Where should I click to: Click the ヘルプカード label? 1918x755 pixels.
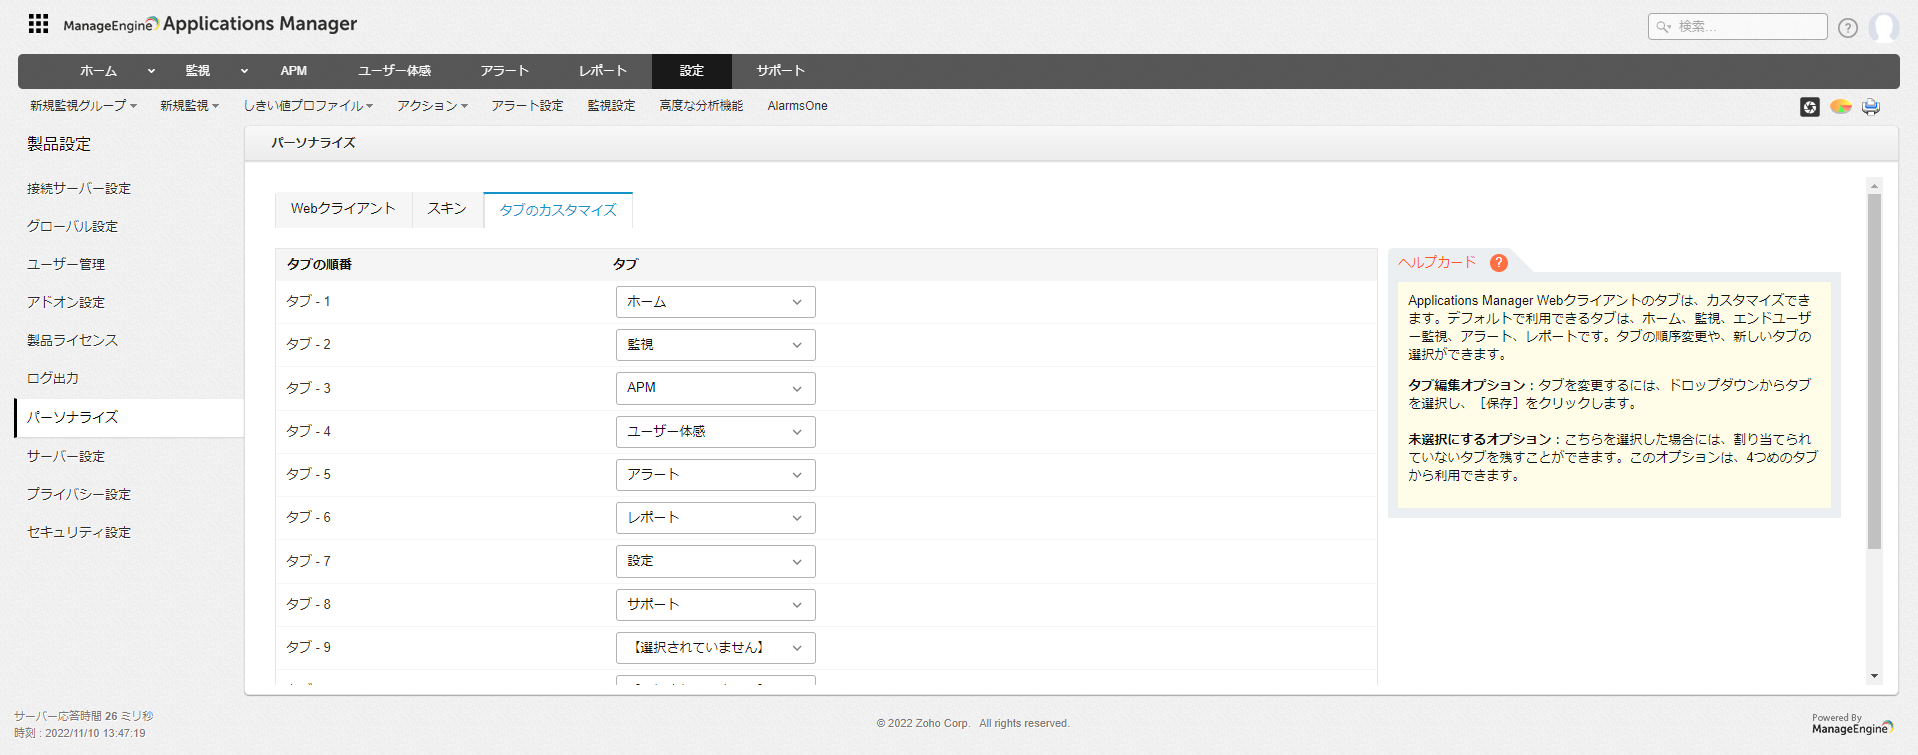coord(1437,263)
